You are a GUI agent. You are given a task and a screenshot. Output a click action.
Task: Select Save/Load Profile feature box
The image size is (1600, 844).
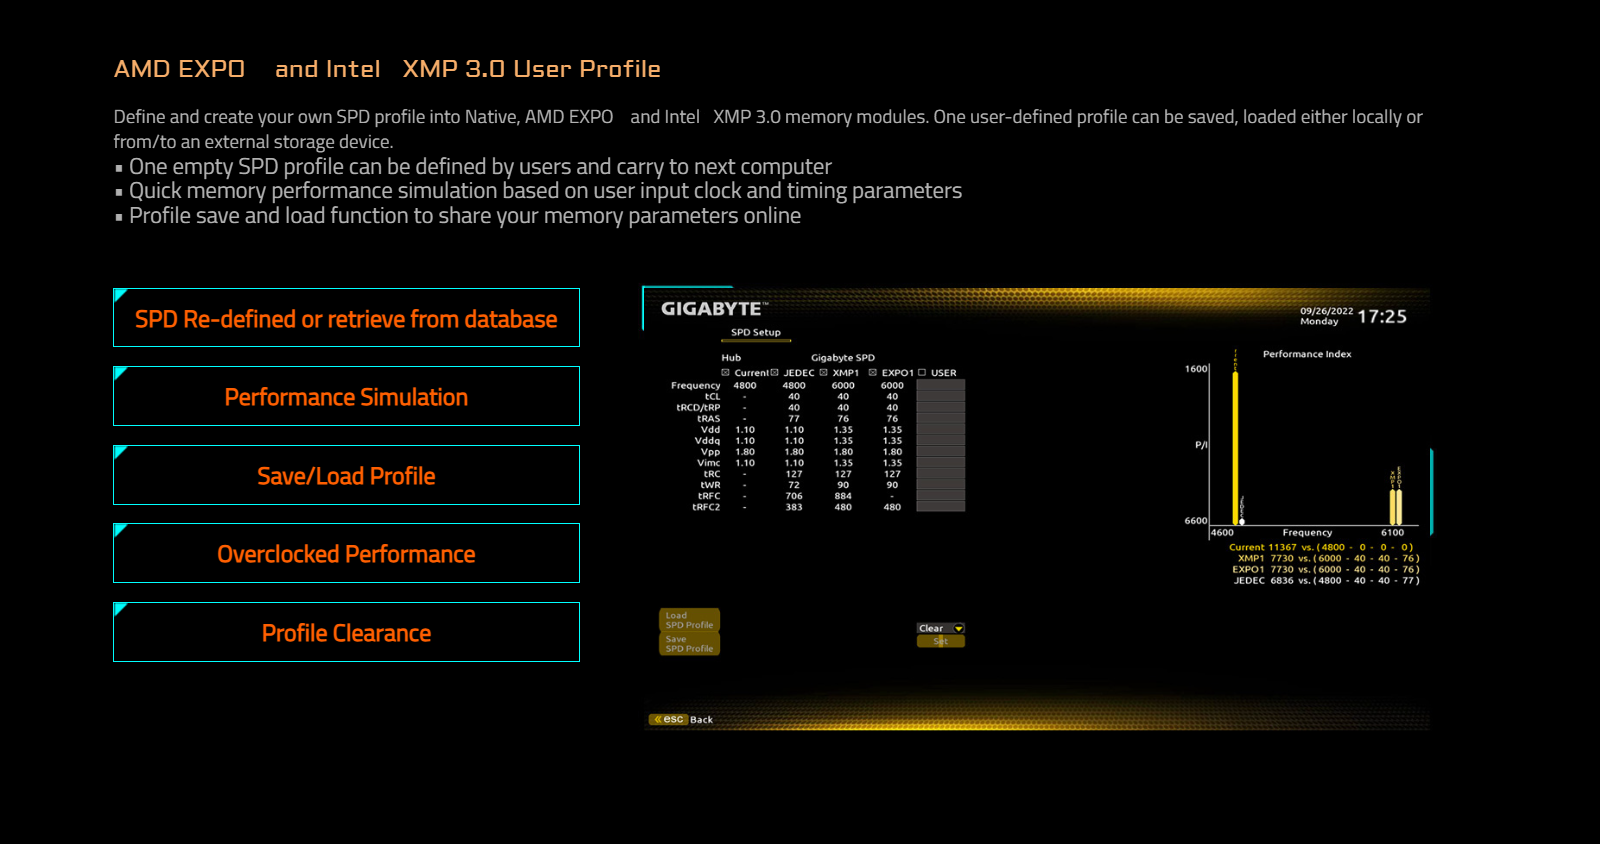(346, 476)
